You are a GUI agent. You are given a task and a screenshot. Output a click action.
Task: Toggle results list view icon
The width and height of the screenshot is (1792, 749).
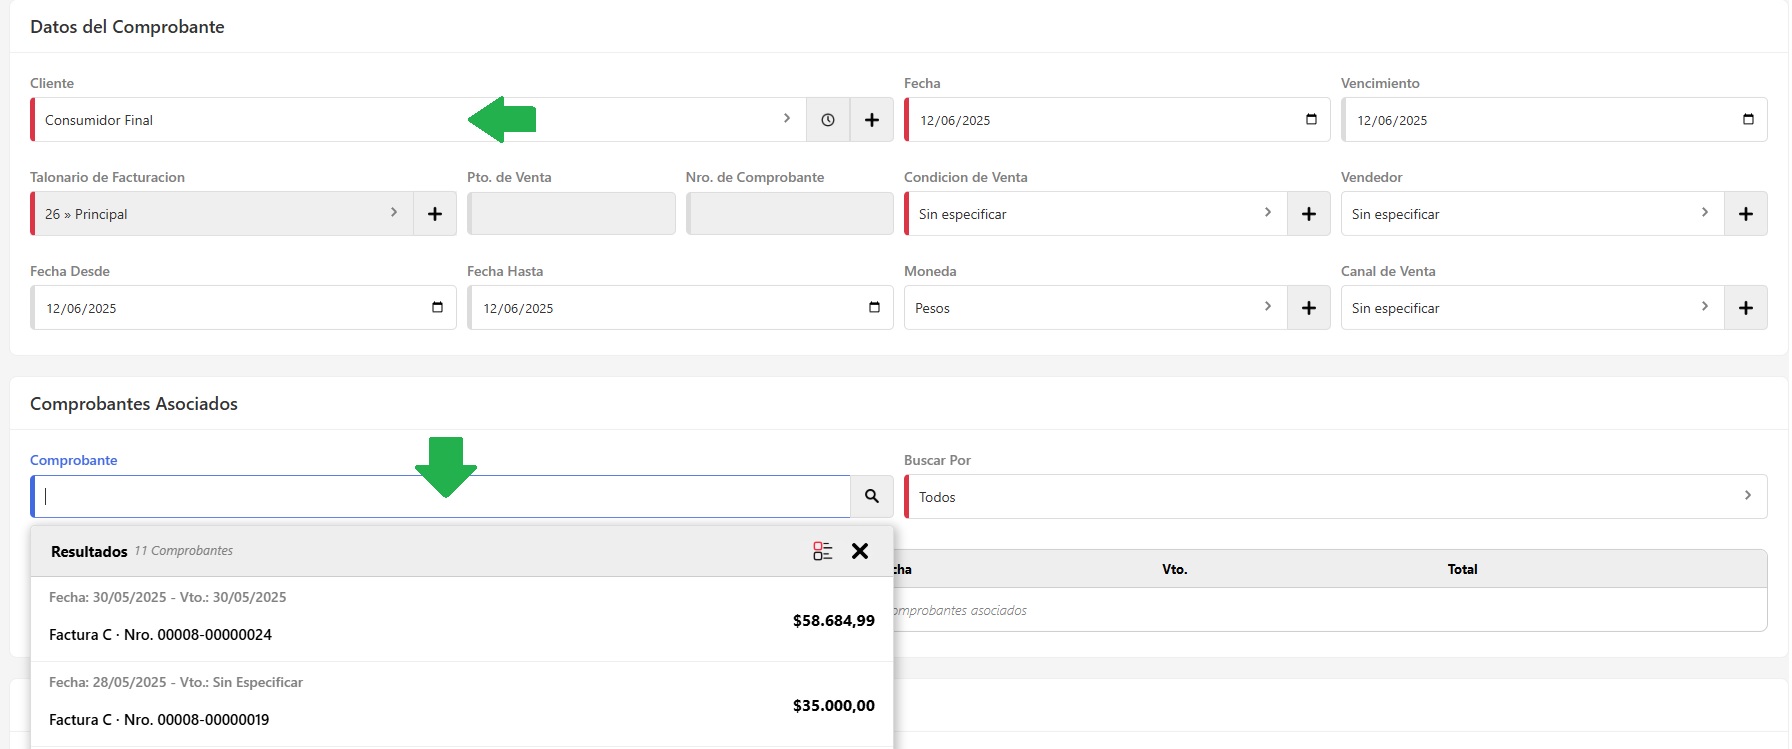(822, 551)
